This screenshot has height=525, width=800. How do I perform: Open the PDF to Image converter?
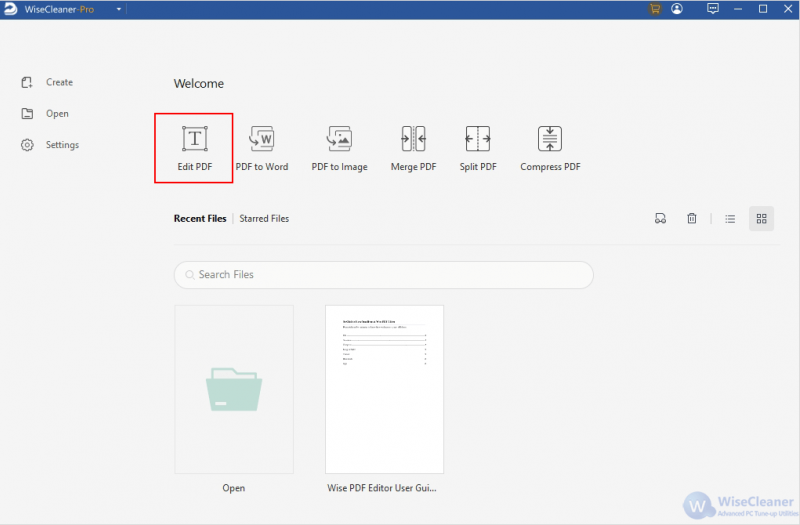click(x=339, y=148)
